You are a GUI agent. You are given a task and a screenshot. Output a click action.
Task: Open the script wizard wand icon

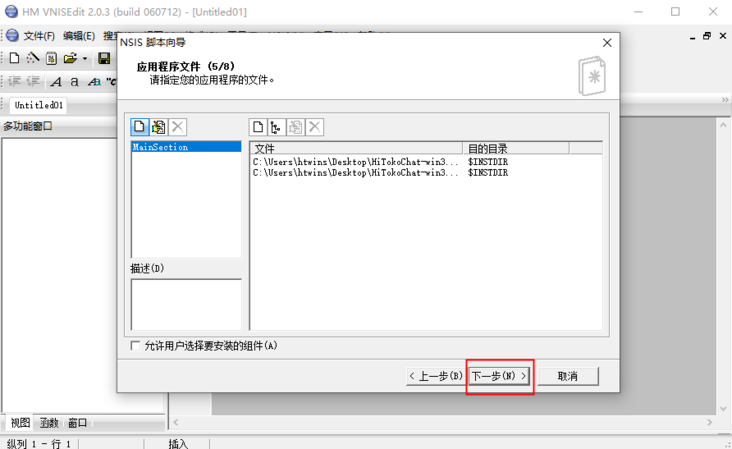pyautogui.click(x=33, y=58)
